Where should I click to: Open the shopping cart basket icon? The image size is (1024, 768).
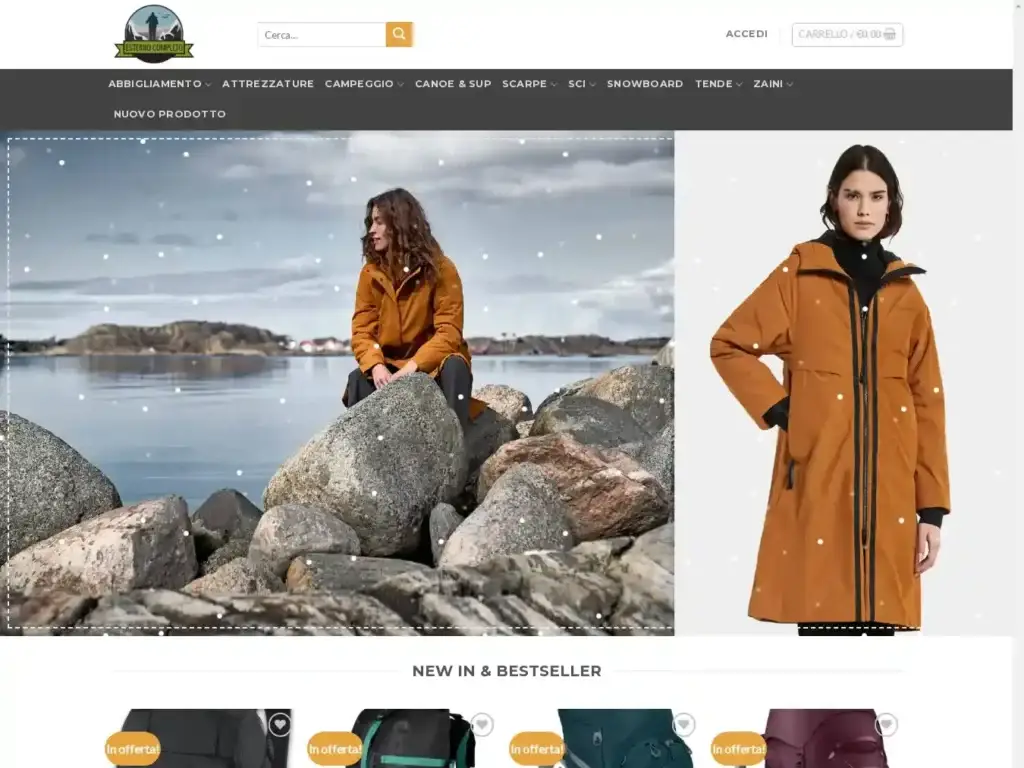point(890,34)
